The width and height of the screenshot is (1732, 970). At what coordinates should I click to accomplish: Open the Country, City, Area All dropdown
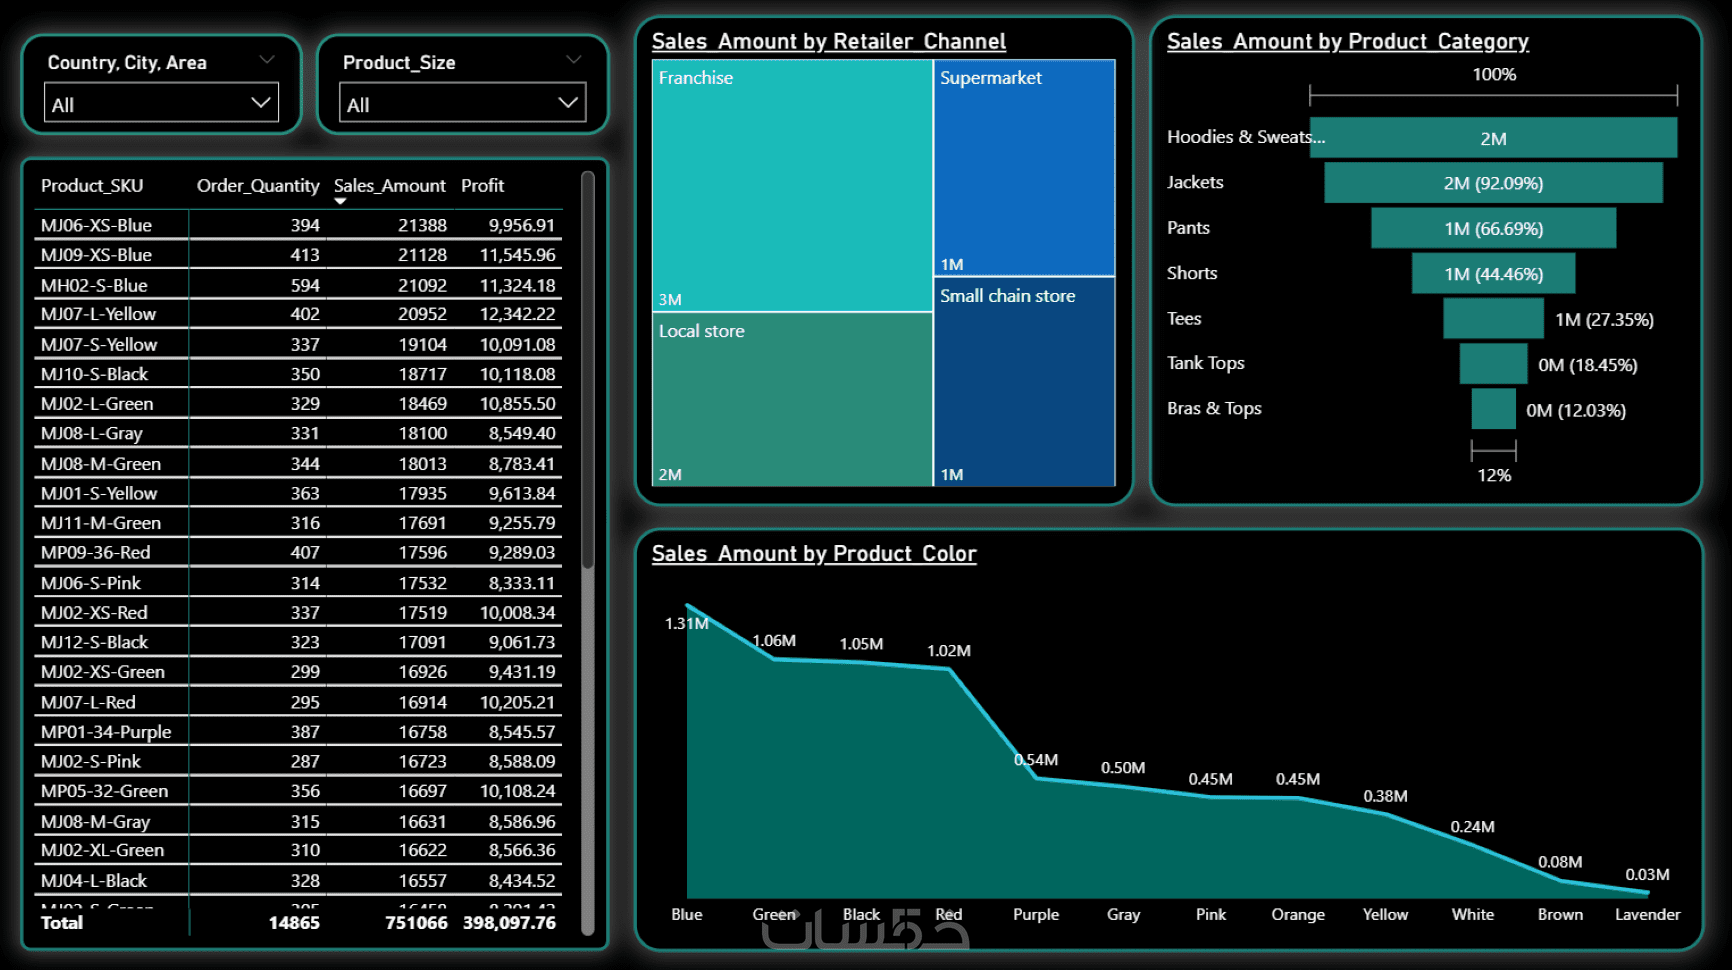pos(161,103)
